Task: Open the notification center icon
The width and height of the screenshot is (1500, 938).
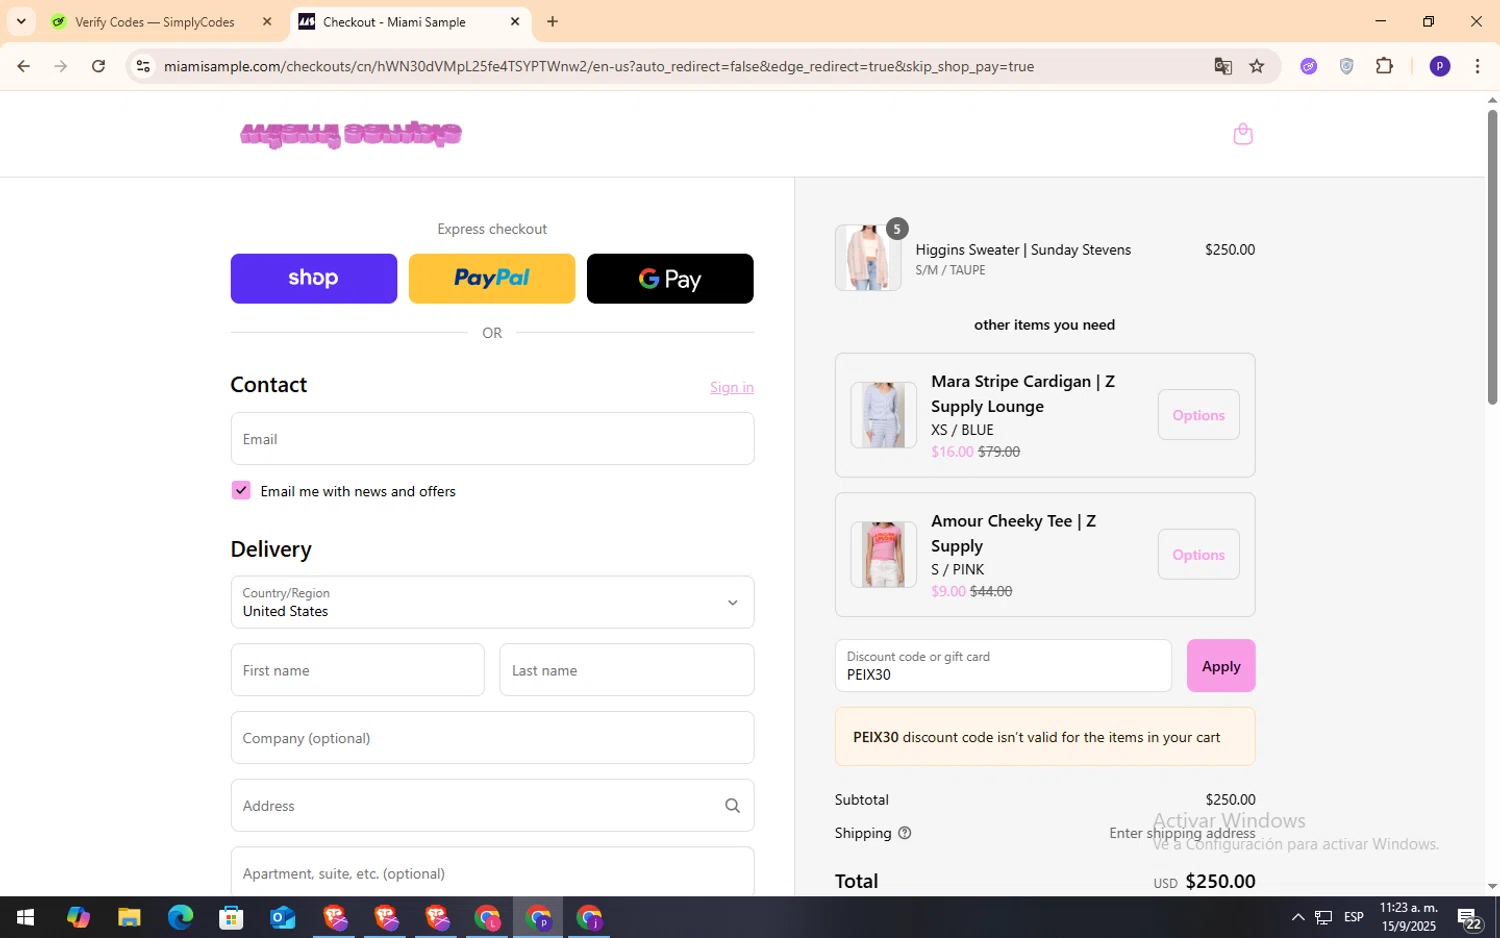Action: click(1469, 917)
